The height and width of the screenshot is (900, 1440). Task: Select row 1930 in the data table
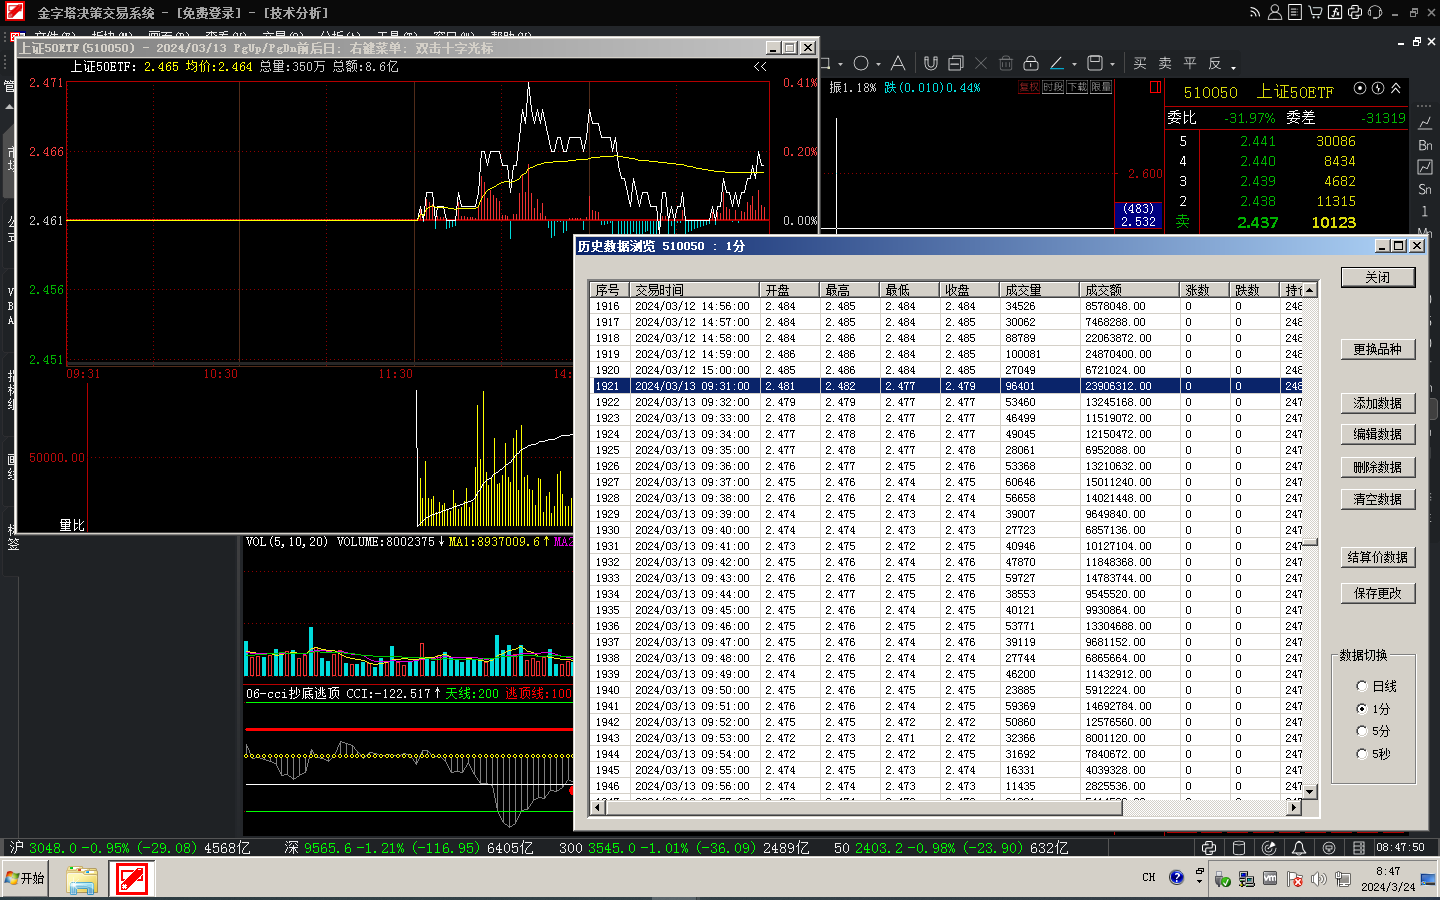point(946,530)
